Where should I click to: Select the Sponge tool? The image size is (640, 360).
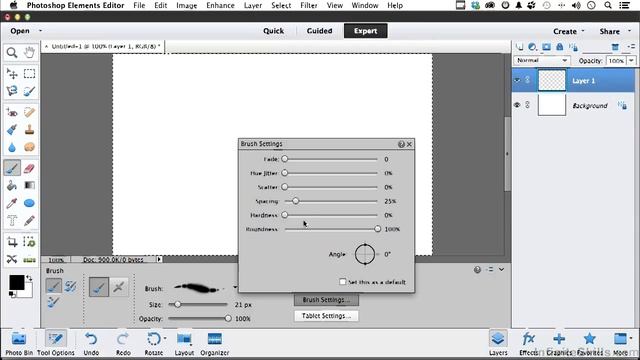pyautogui.click(x=29, y=147)
